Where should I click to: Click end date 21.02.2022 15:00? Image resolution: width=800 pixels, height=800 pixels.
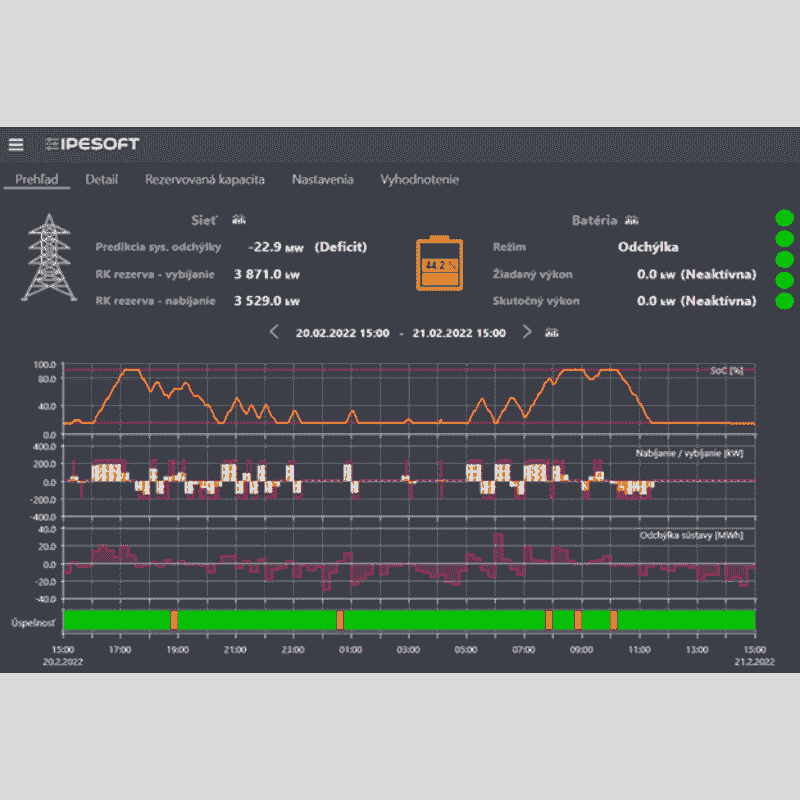pyautogui.click(x=459, y=333)
